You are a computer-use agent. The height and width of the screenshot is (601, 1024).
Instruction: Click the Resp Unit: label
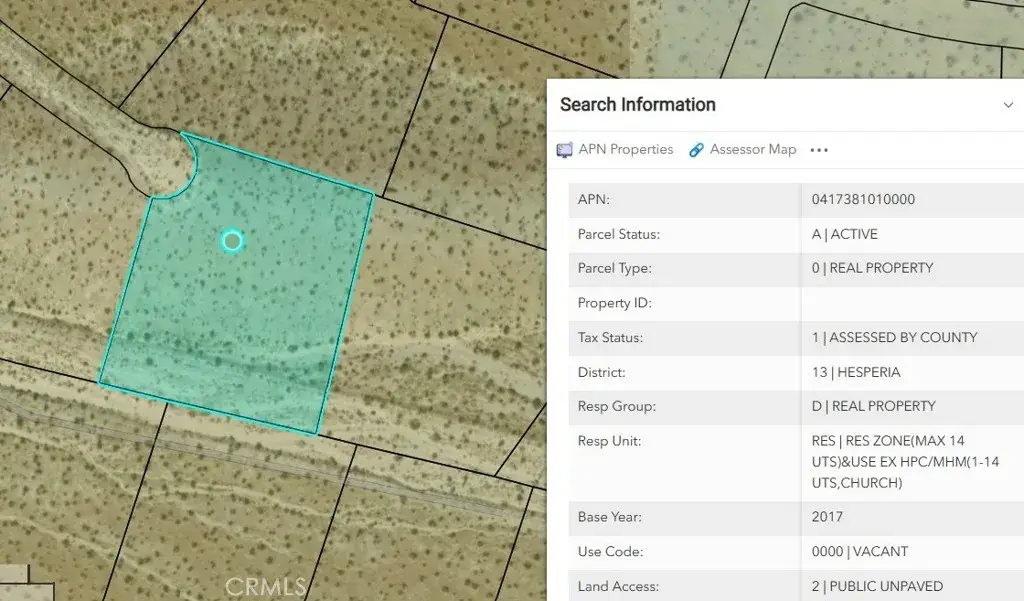pos(609,440)
